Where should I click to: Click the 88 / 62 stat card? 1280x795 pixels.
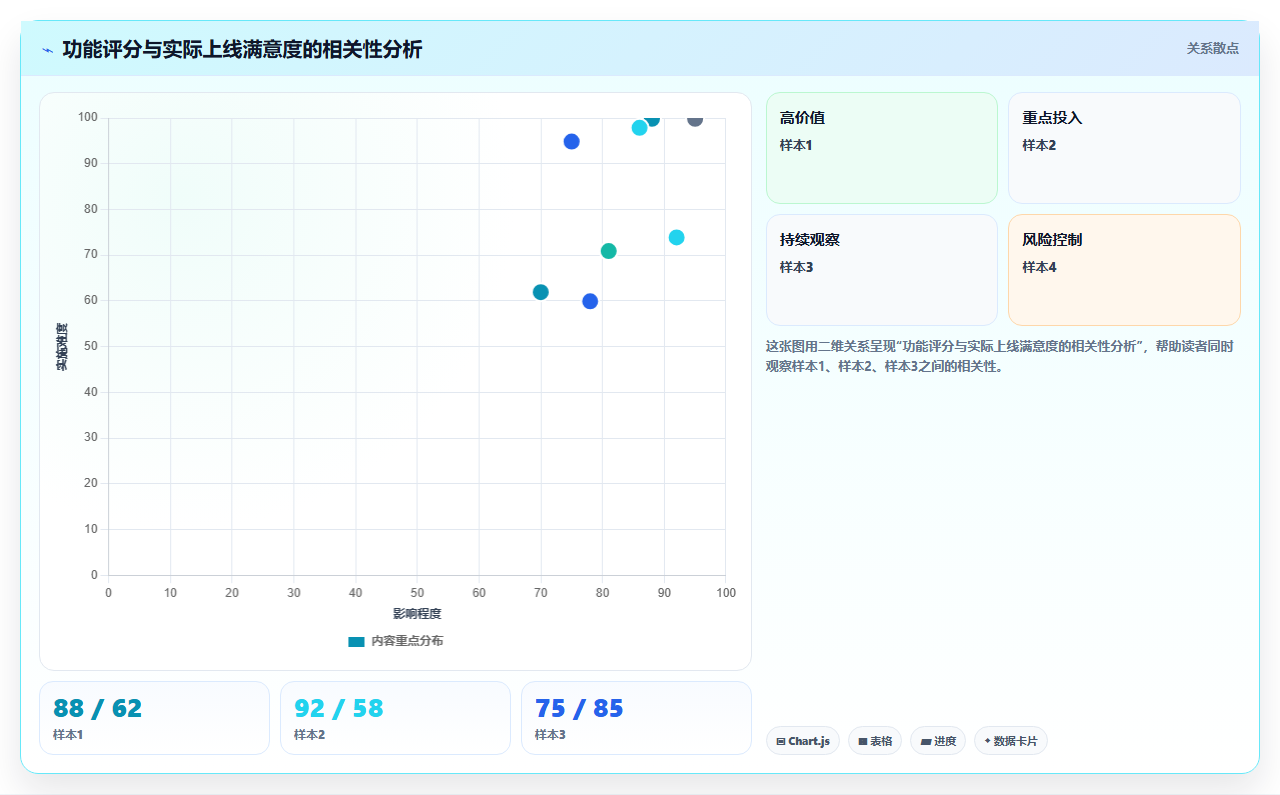[x=154, y=718]
